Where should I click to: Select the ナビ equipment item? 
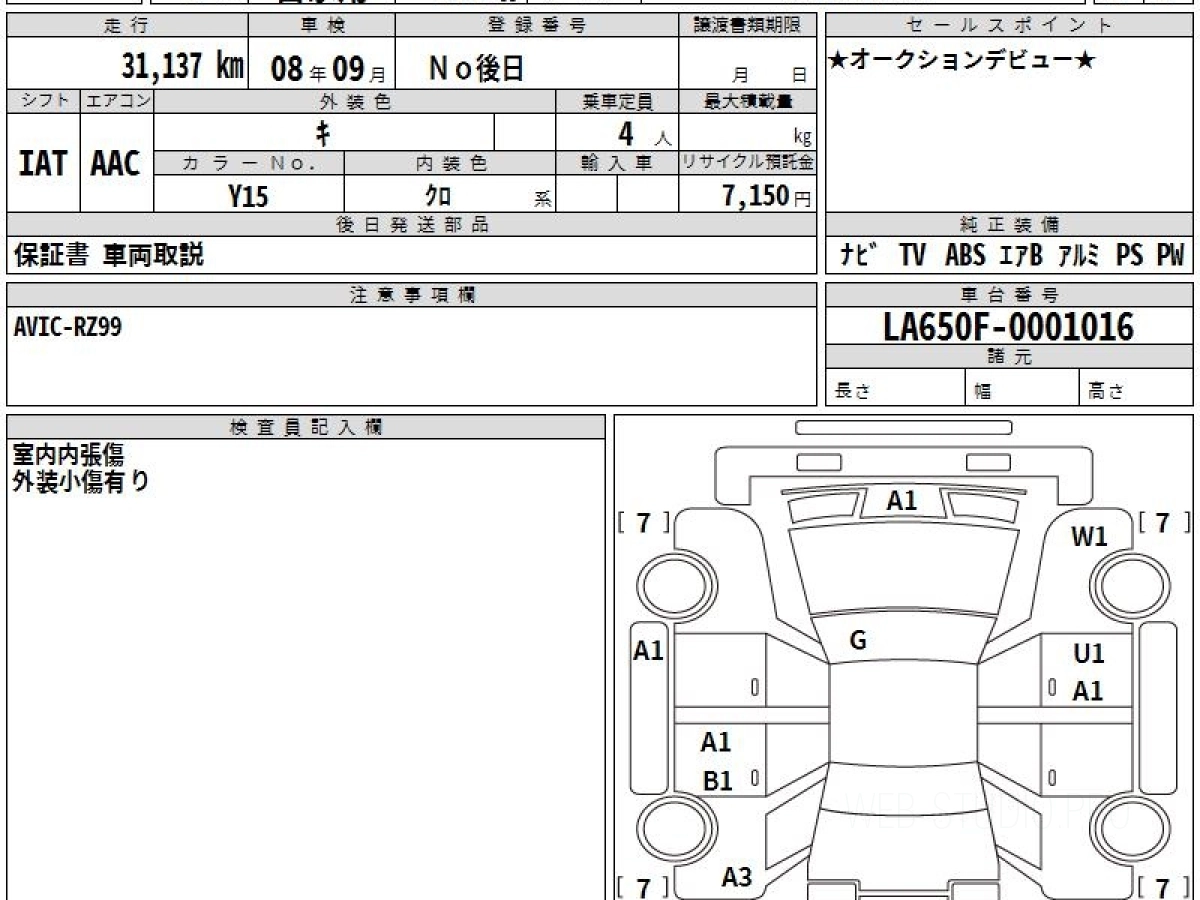click(860, 256)
